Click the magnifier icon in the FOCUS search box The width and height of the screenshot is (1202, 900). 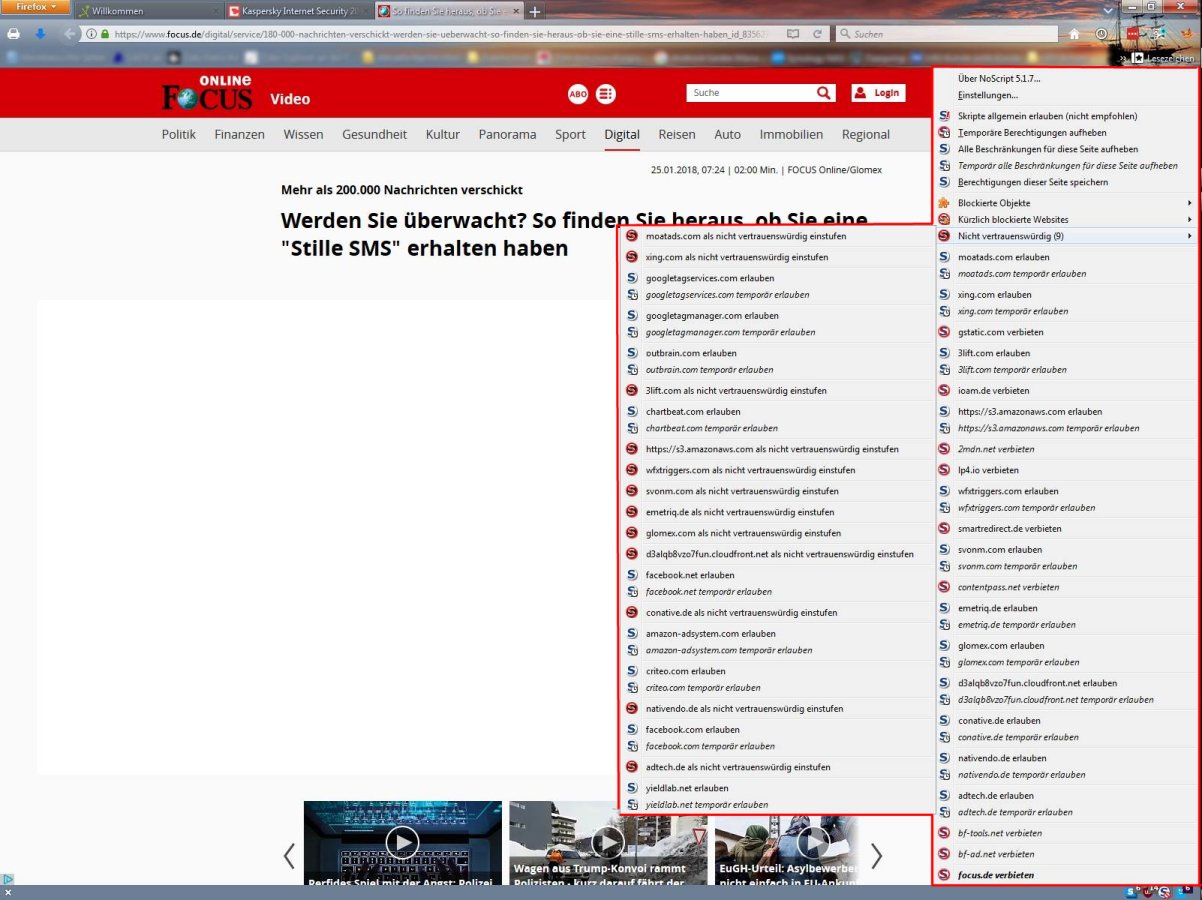pyautogui.click(x=823, y=92)
